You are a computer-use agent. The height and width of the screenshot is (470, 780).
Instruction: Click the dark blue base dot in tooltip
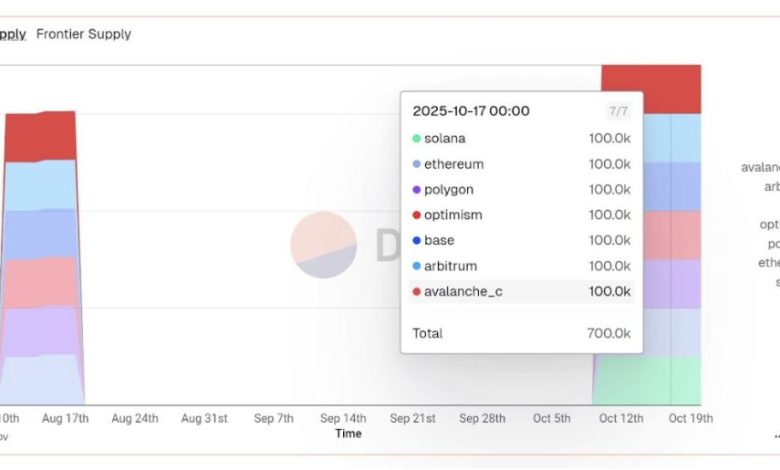[x=416, y=241]
